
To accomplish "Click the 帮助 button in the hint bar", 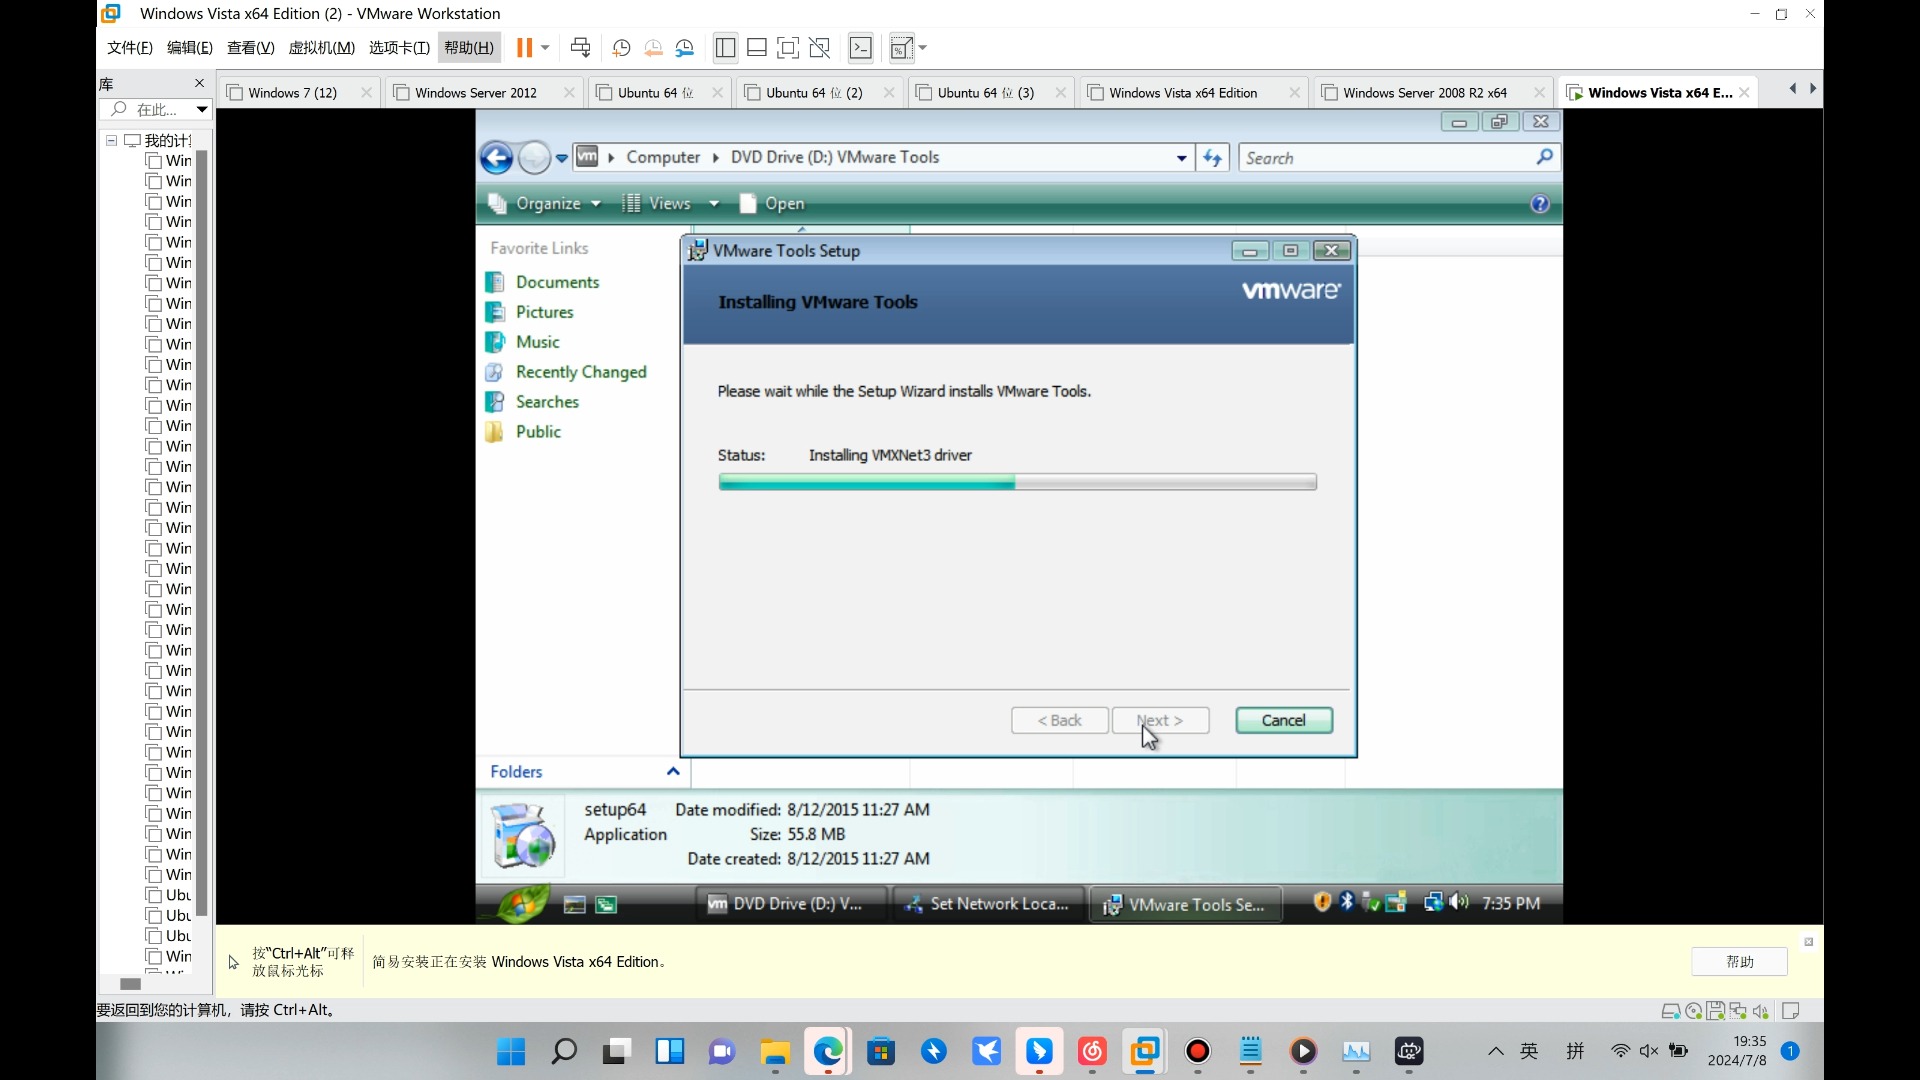I will pyautogui.click(x=1740, y=961).
